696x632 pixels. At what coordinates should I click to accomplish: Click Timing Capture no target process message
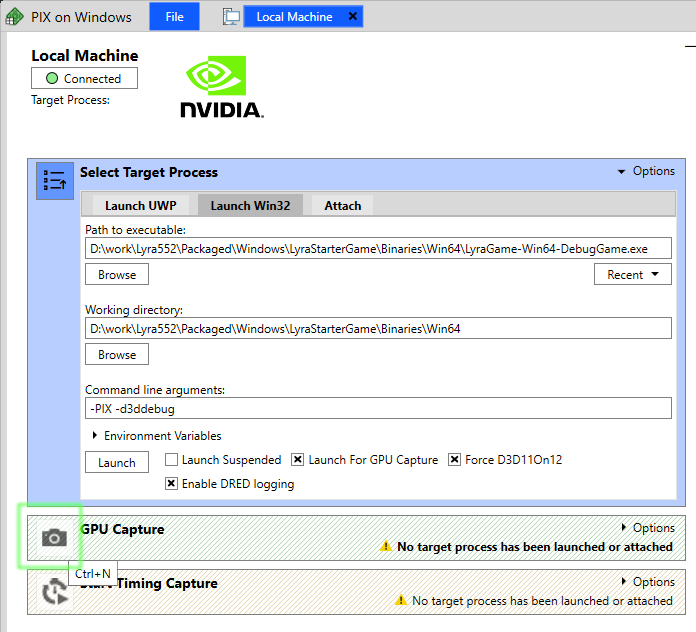[x=542, y=600]
